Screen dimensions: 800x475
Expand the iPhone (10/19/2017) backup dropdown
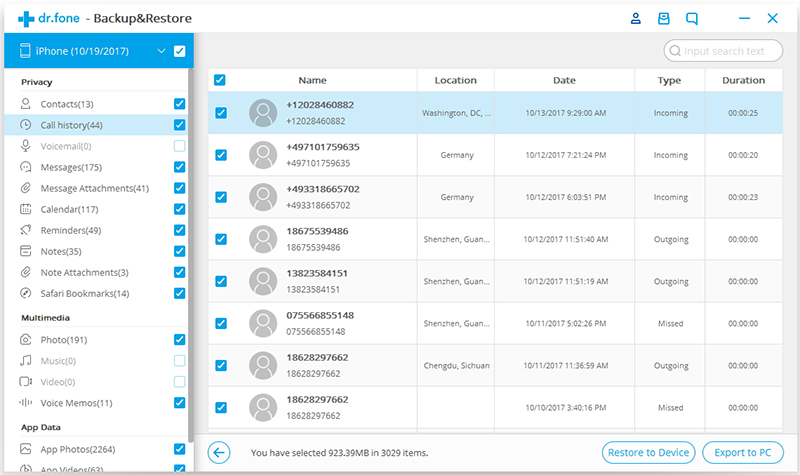[x=161, y=51]
